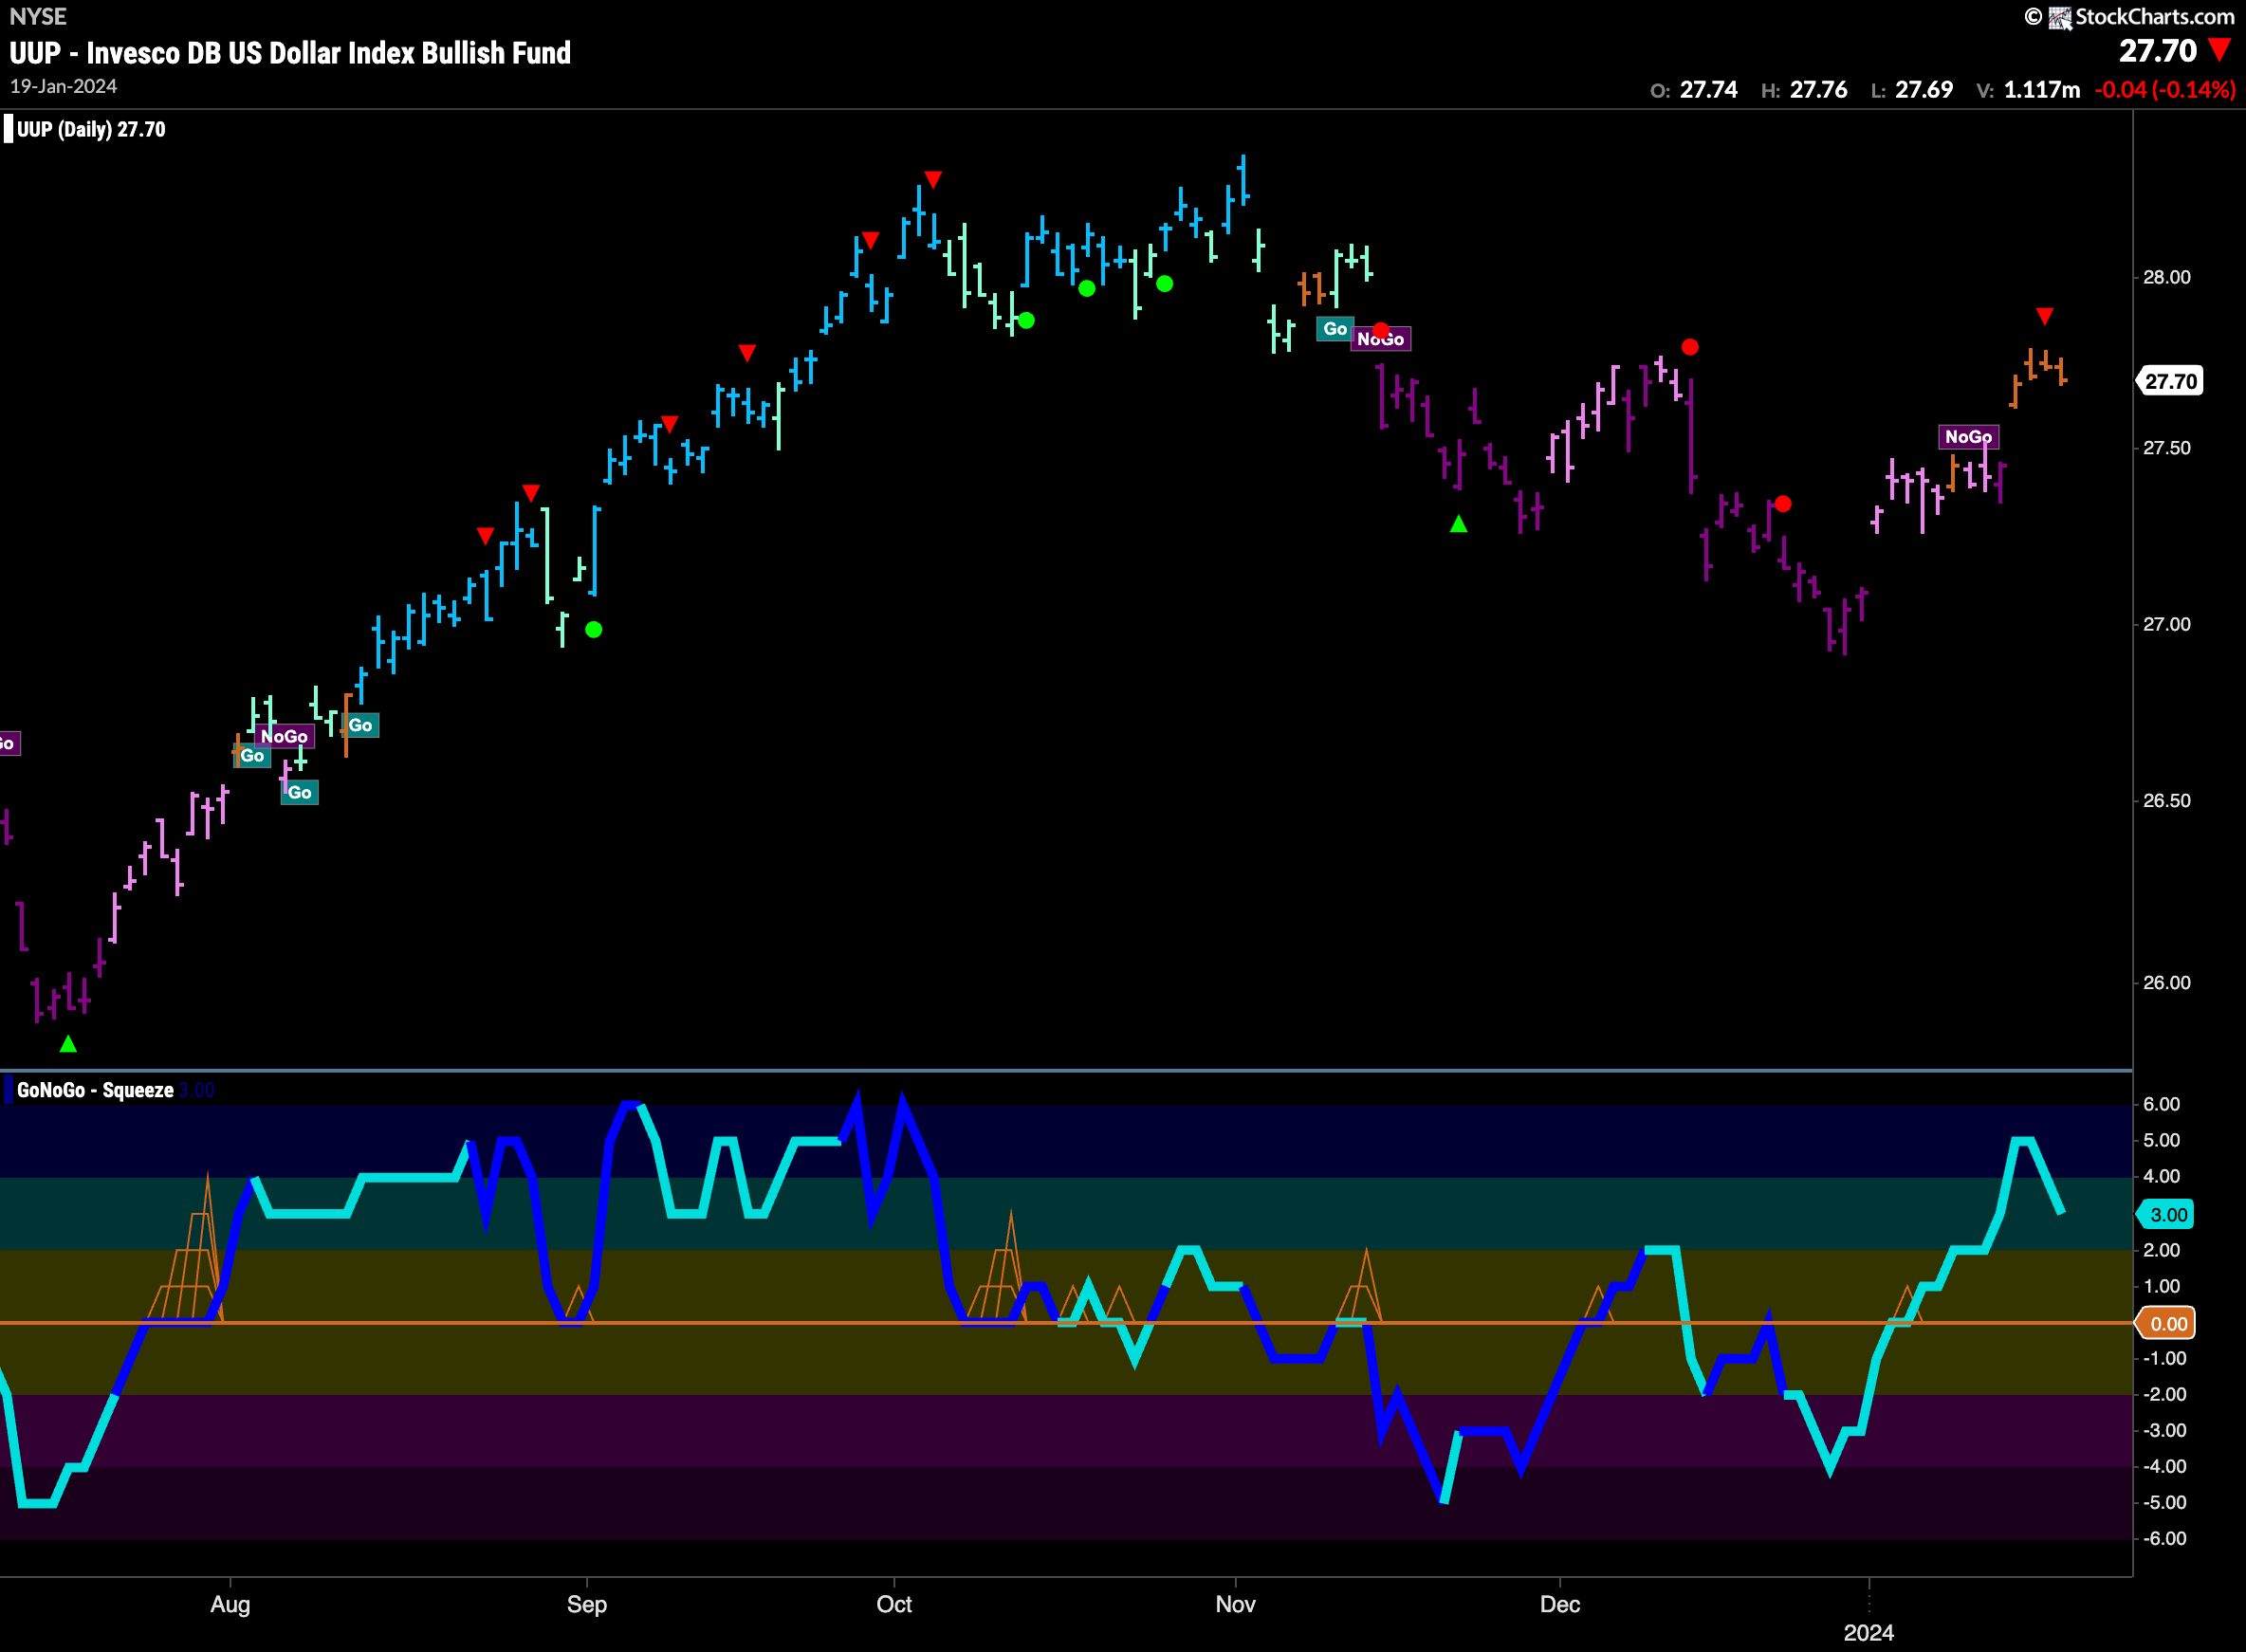2246x1652 pixels.
Task: Click the orange 0.00 zero-line axis tag
Action: [x=2166, y=1323]
